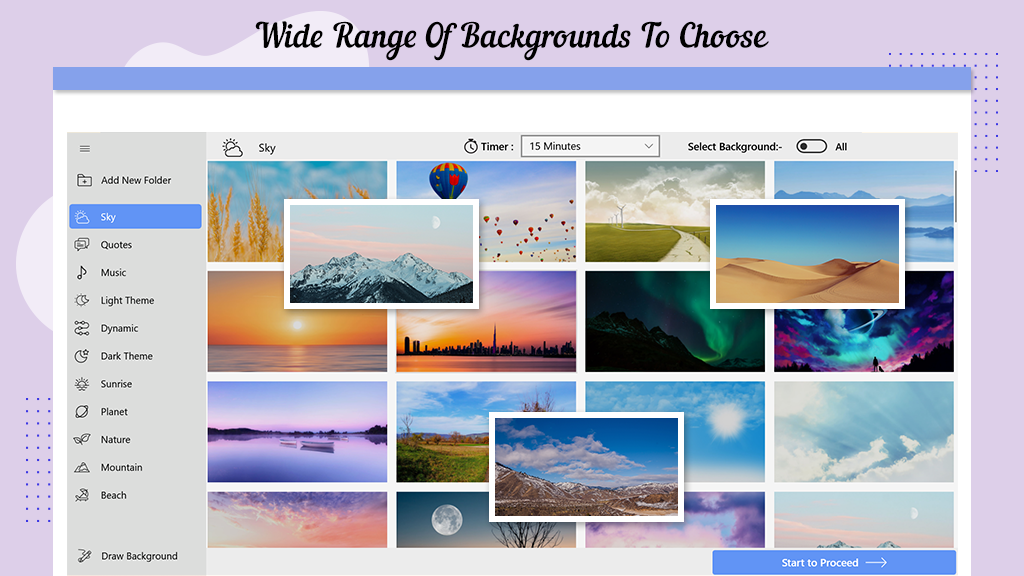Click the Draw Background pencil icon
The image size is (1024, 576).
point(84,556)
